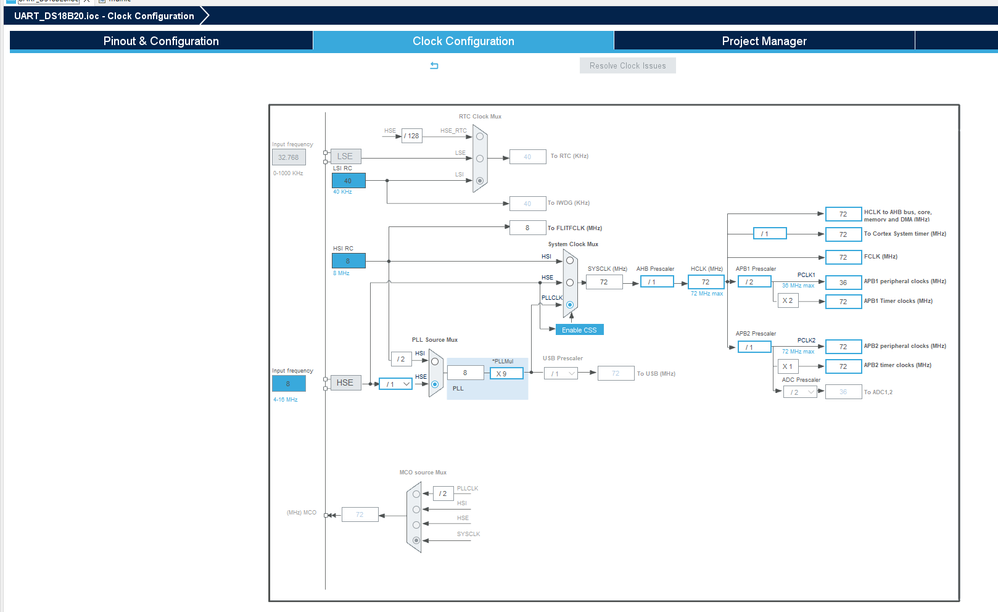Screen dimensions: 998x612
Task: Select HSE in System Clock Mux
Action: (570, 282)
